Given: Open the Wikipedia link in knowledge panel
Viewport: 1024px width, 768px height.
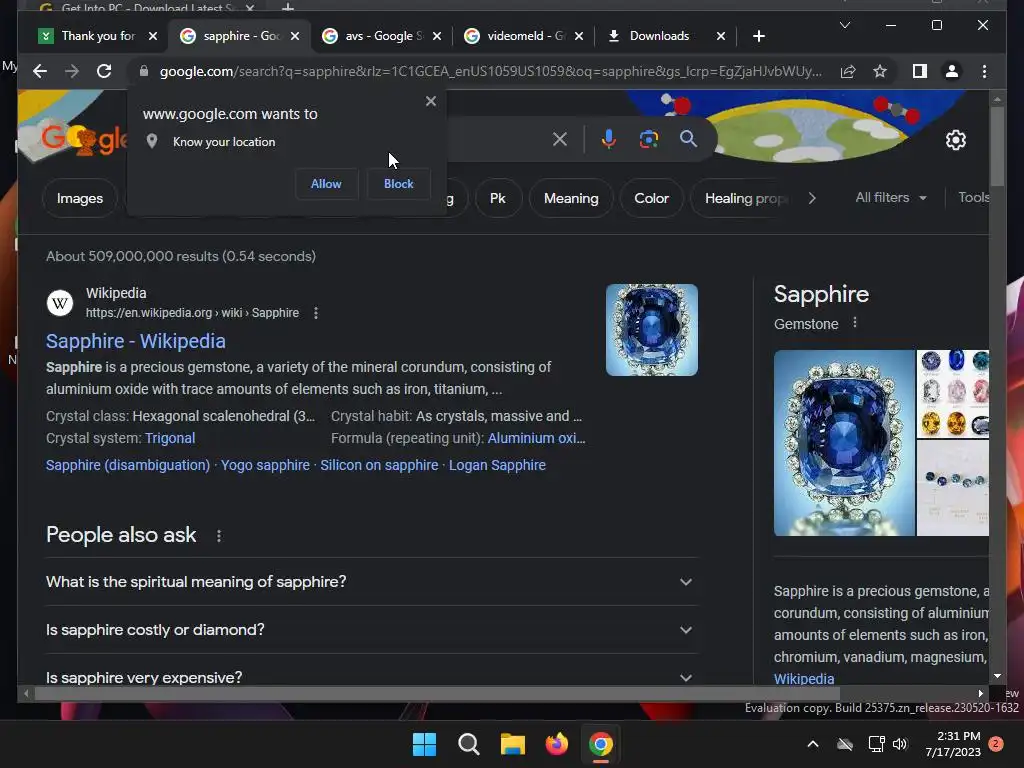Looking at the screenshot, I should pyautogui.click(x=804, y=679).
